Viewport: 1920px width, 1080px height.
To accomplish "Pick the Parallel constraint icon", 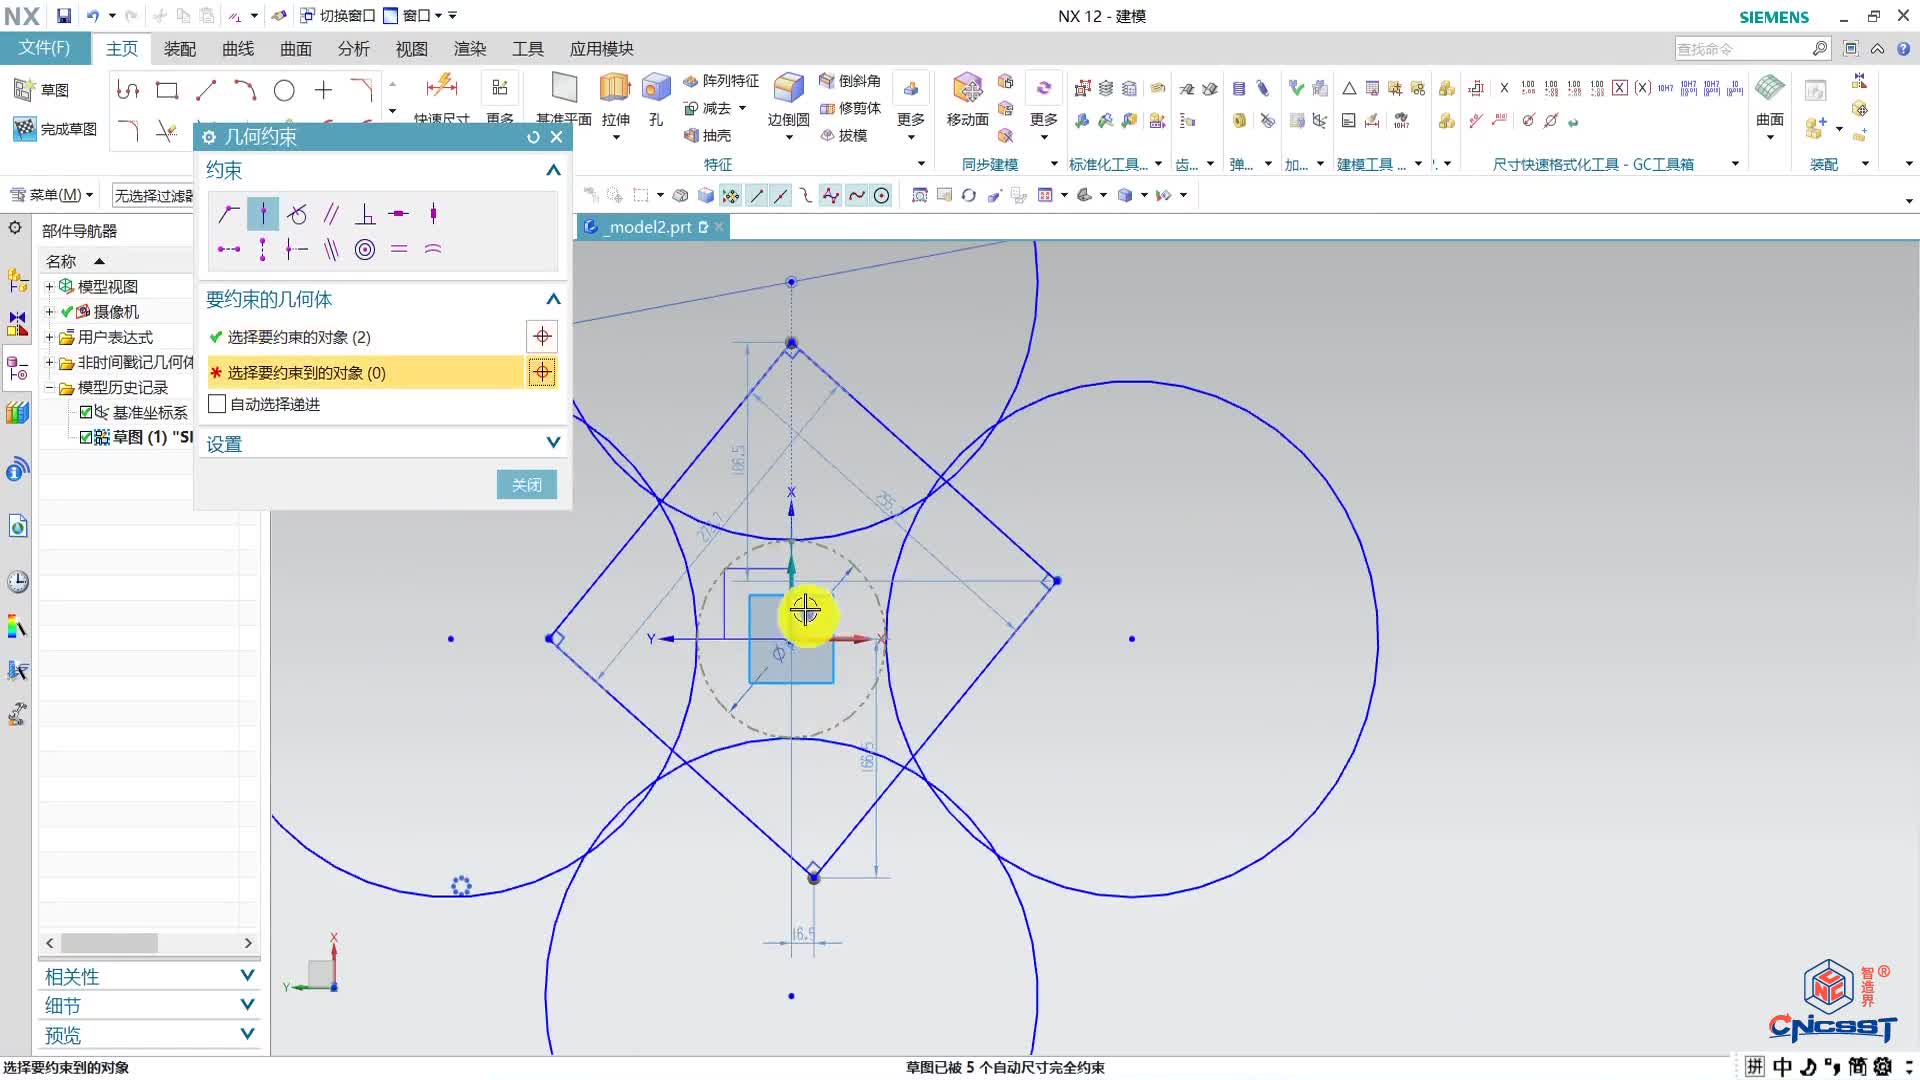I will (331, 213).
